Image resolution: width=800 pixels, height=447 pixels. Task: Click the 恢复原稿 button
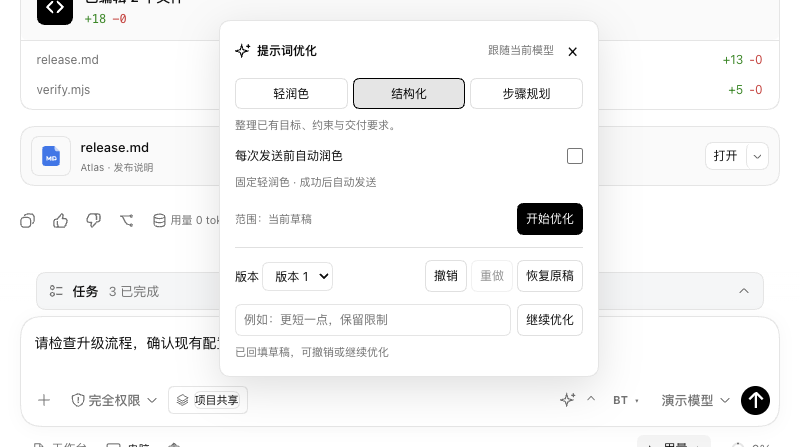pyautogui.click(x=549, y=276)
